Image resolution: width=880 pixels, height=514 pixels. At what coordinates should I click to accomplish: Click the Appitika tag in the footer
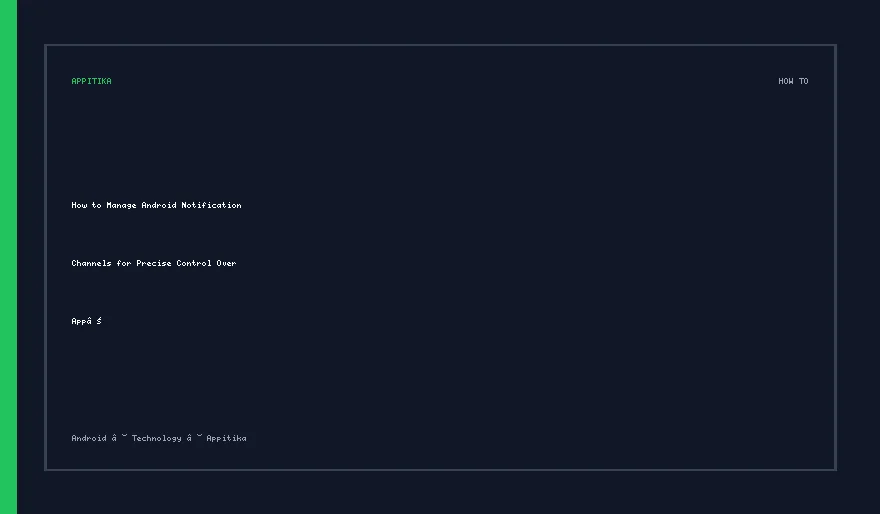coord(226,438)
